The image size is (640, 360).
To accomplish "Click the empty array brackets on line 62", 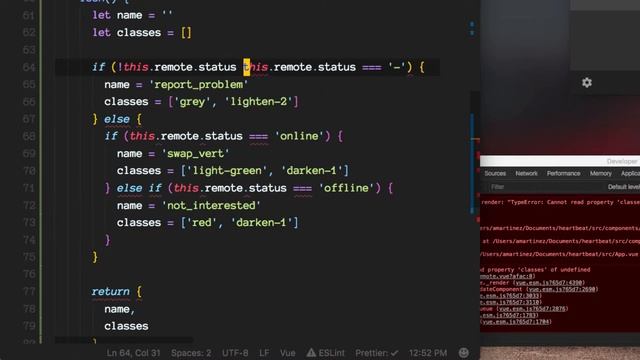I will tap(186, 33).
